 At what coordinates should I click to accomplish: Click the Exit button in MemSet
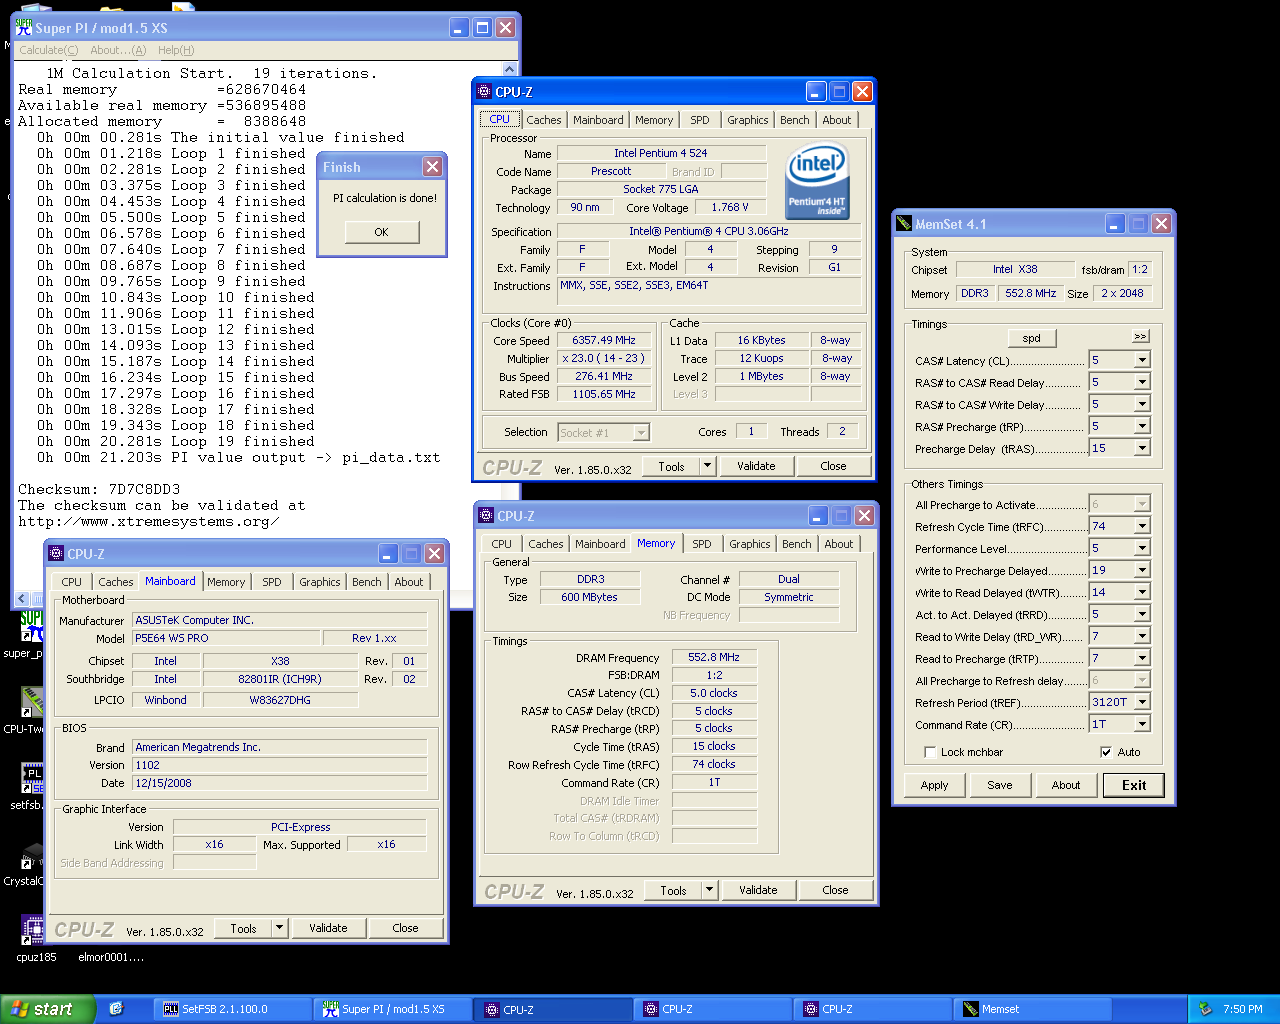1134,785
